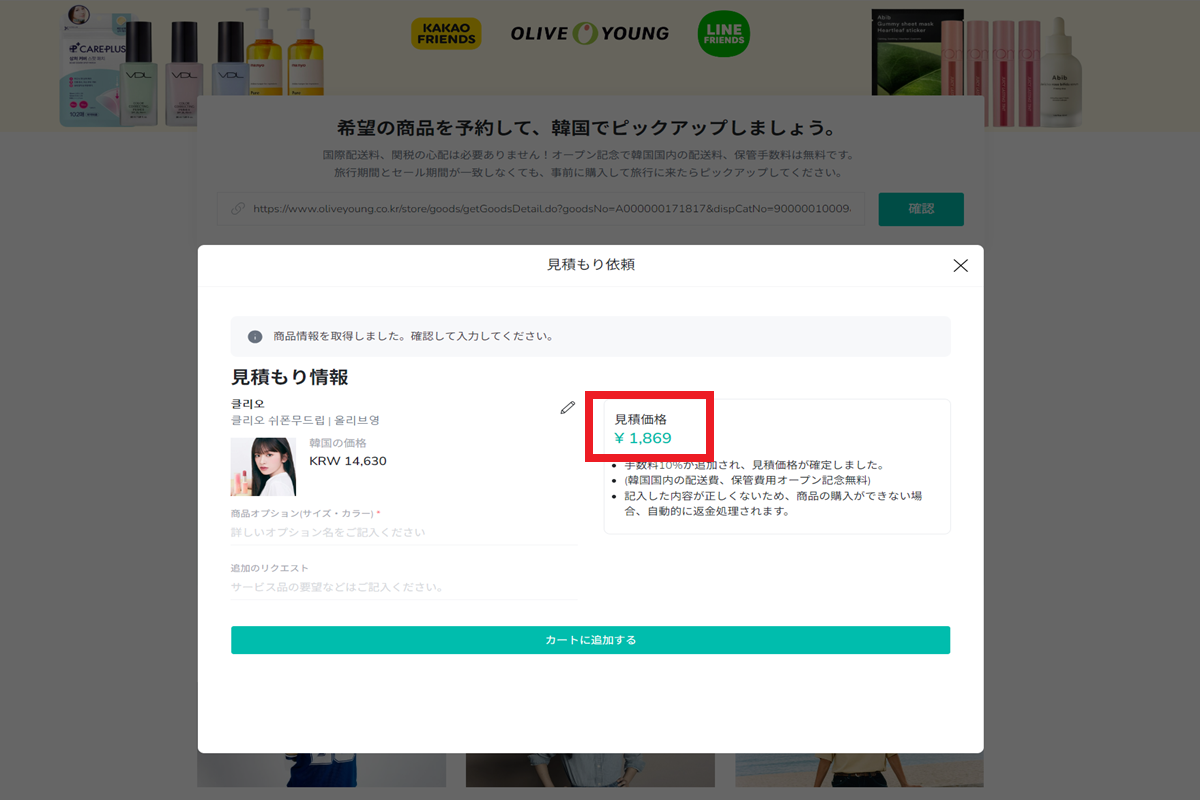Viewport: 1200px width, 800px height.
Task: Click the X to close 見積もり依頼 dialog
Action: 960,265
